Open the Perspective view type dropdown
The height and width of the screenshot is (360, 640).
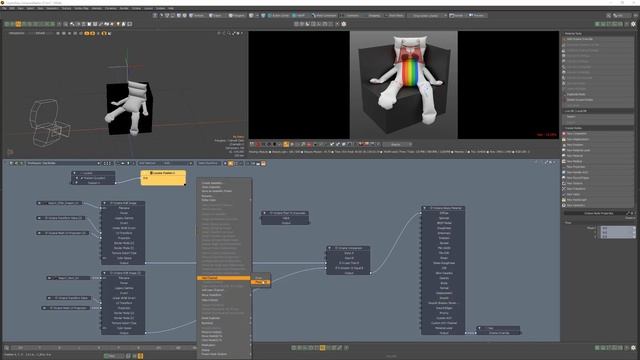(16, 33)
